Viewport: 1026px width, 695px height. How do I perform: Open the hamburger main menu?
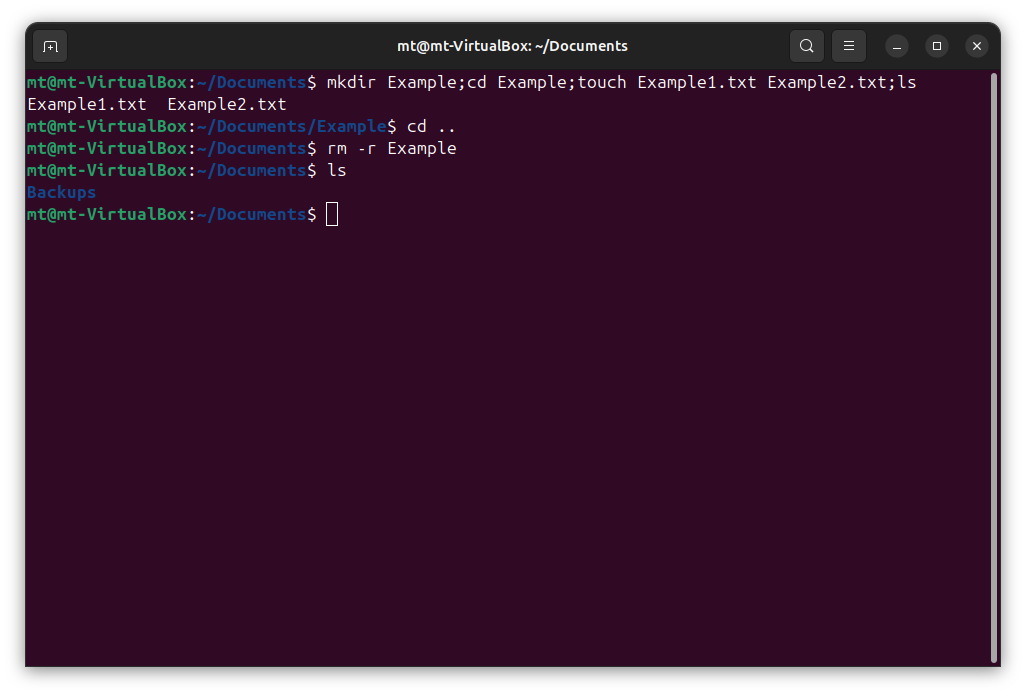pos(848,46)
